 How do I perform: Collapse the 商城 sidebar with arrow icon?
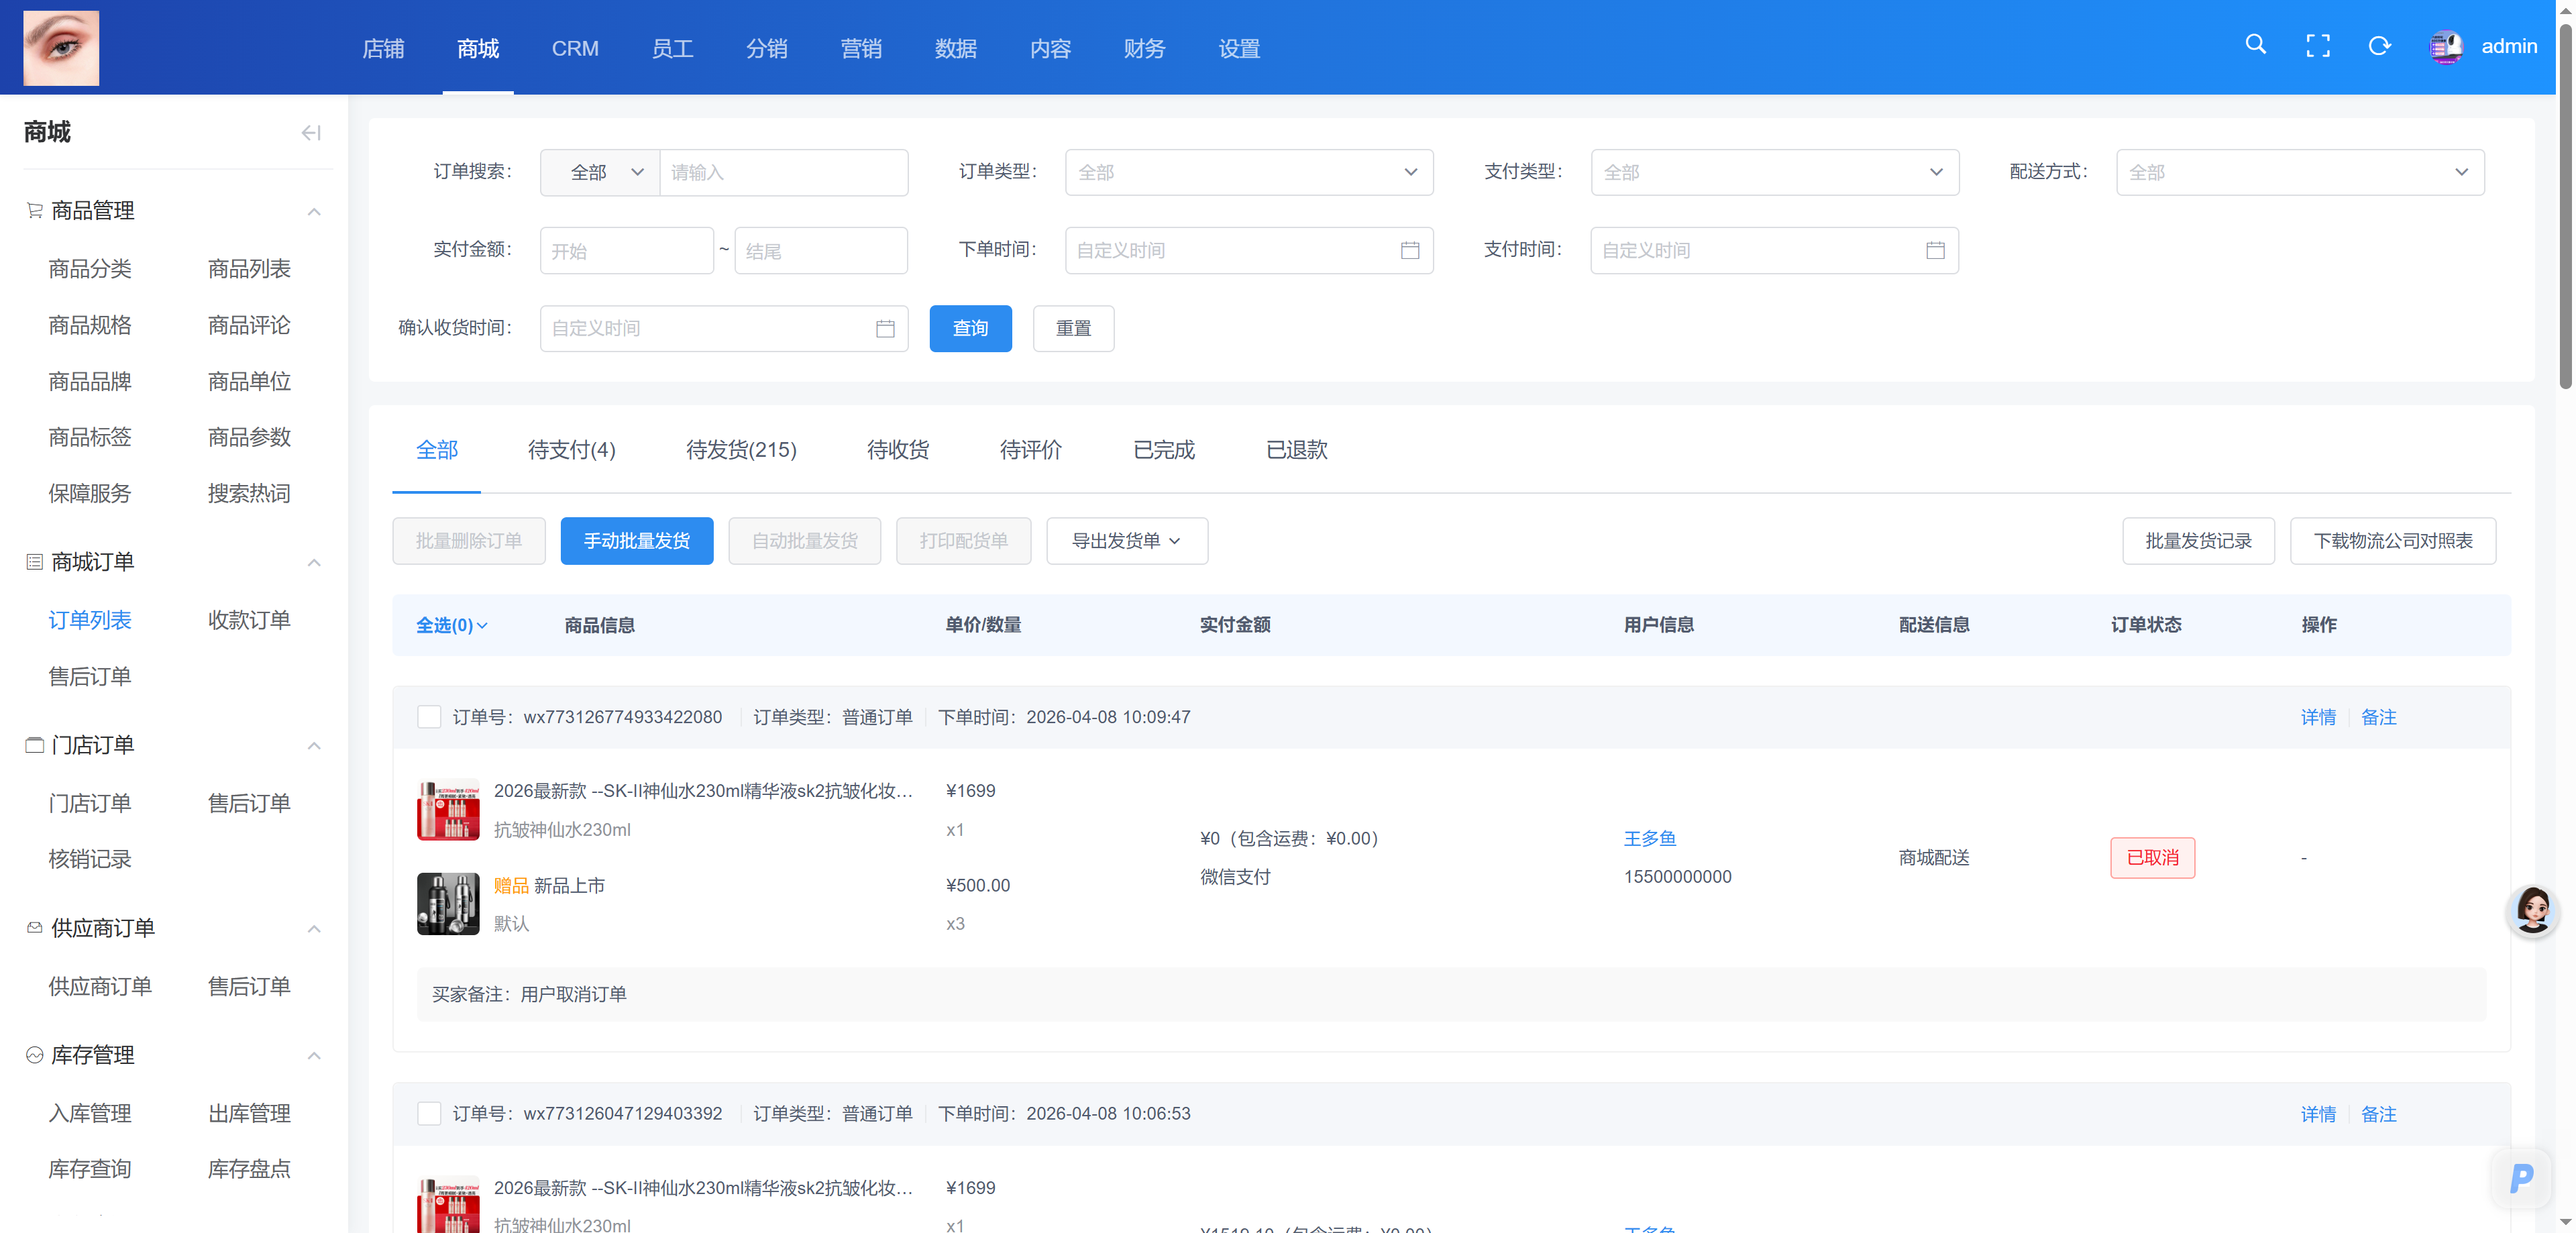311,132
